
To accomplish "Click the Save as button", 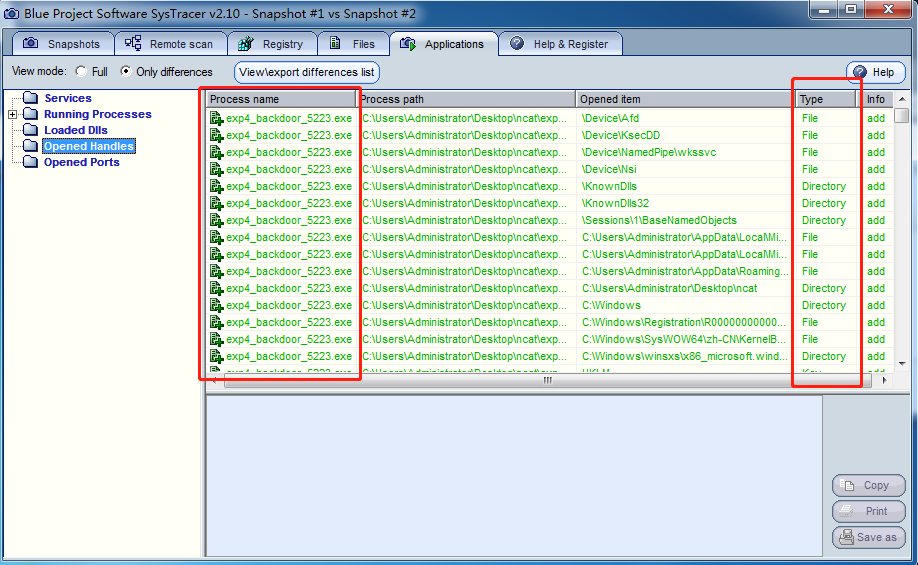I will pyautogui.click(x=869, y=537).
